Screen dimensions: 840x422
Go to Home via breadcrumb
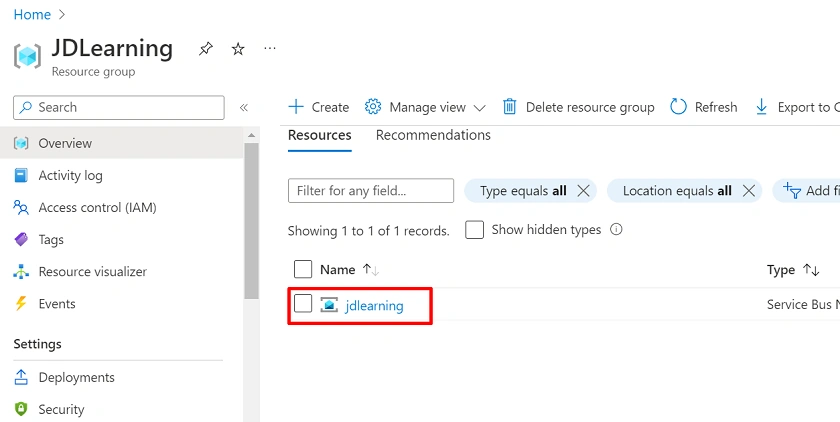(x=32, y=14)
